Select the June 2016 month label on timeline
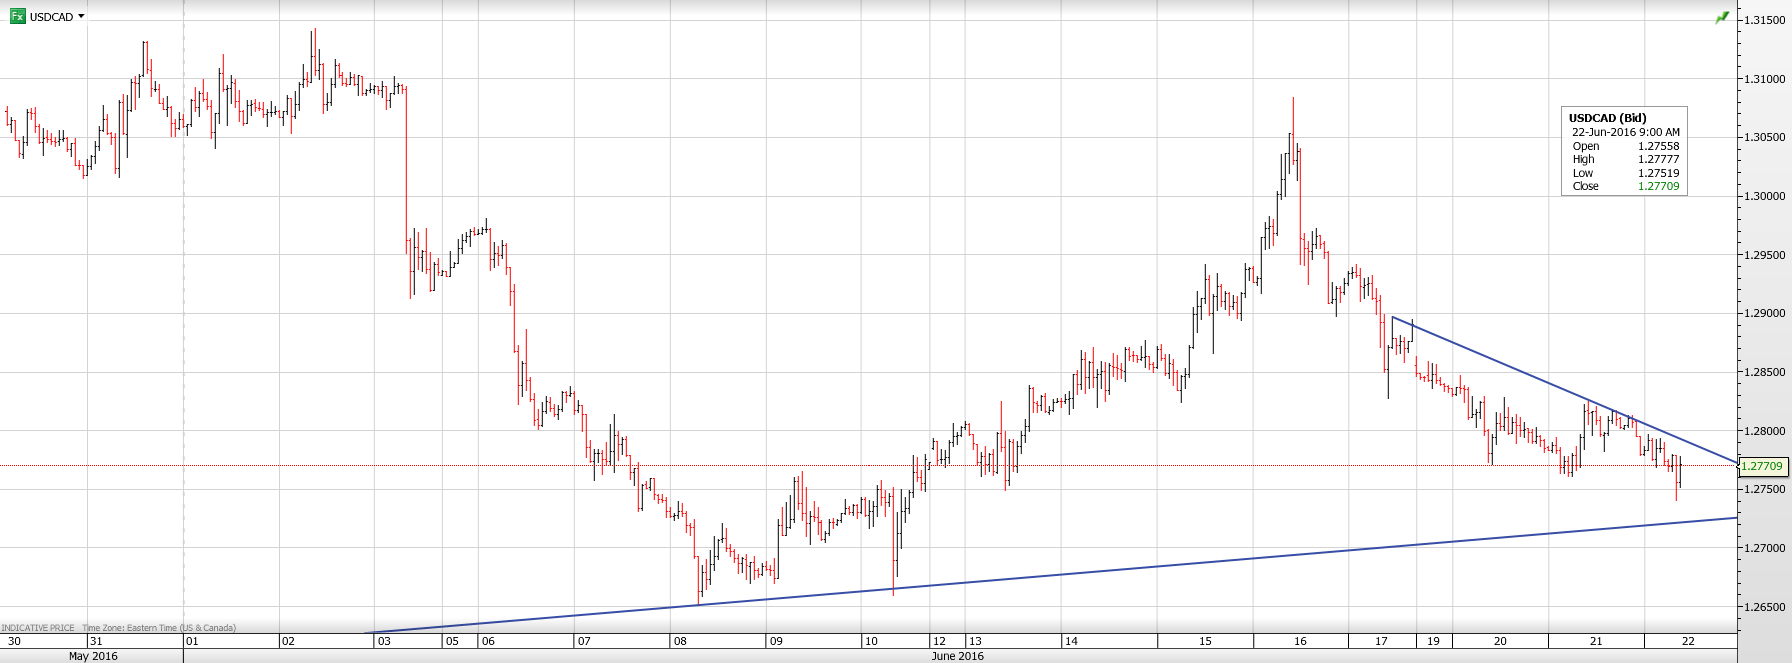Viewport: 1792px width, 663px height. coord(957,656)
